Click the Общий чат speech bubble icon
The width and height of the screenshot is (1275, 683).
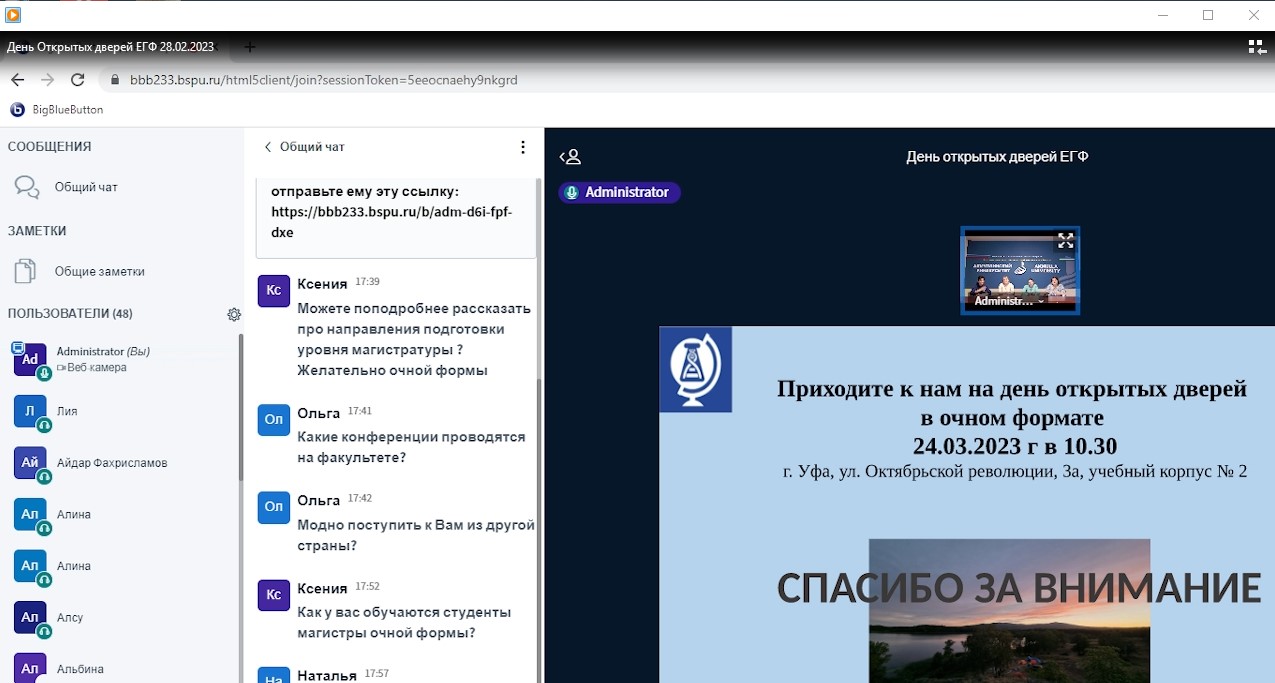click(x=27, y=187)
